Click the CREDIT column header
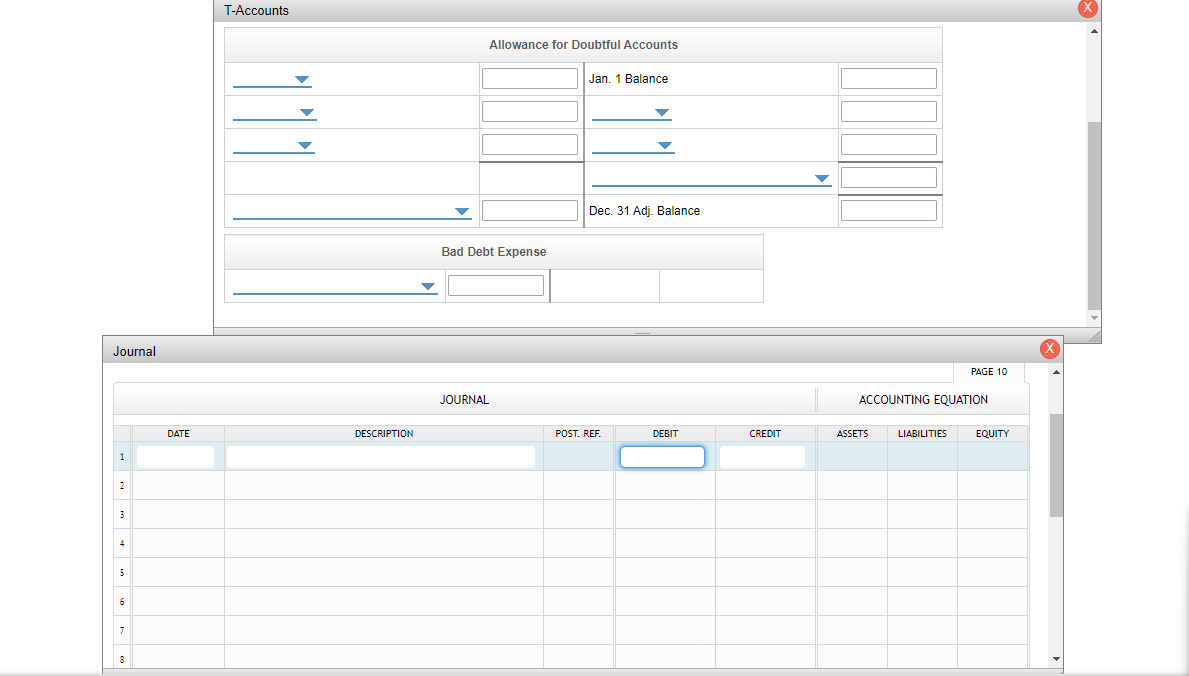This screenshot has width=1189, height=676. pyautogui.click(x=765, y=434)
